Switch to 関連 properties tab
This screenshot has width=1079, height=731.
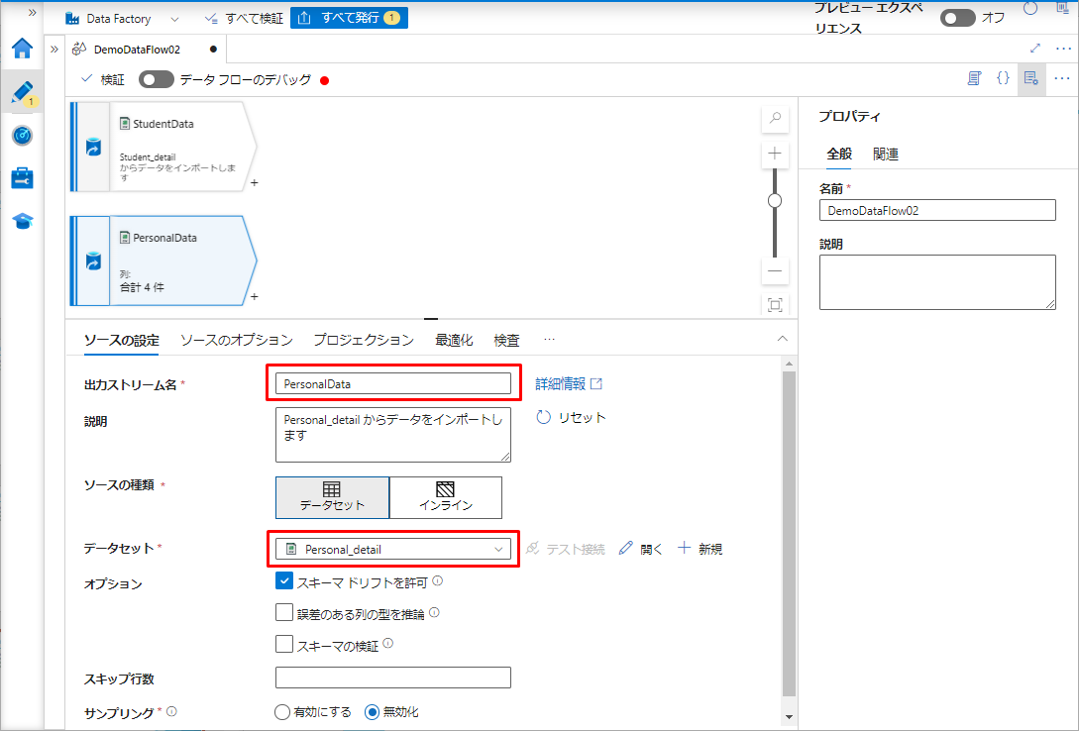(886, 154)
